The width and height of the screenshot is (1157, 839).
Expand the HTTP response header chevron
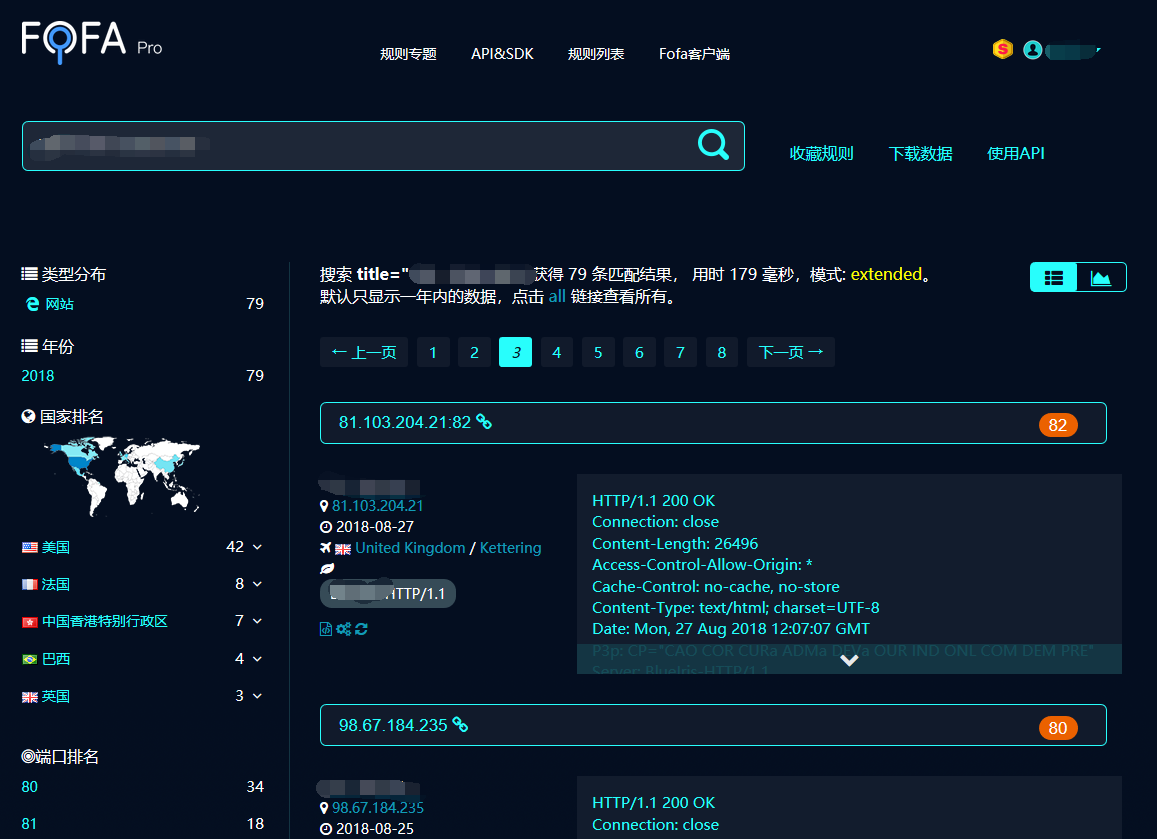(849, 660)
